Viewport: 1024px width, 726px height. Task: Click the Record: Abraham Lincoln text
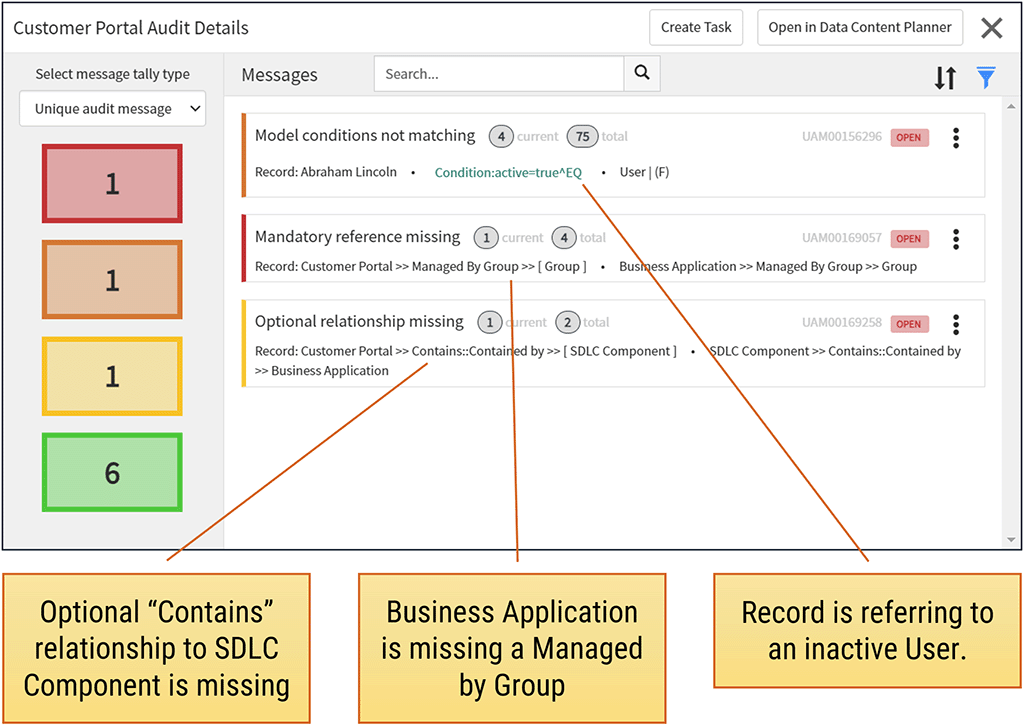click(x=326, y=172)
